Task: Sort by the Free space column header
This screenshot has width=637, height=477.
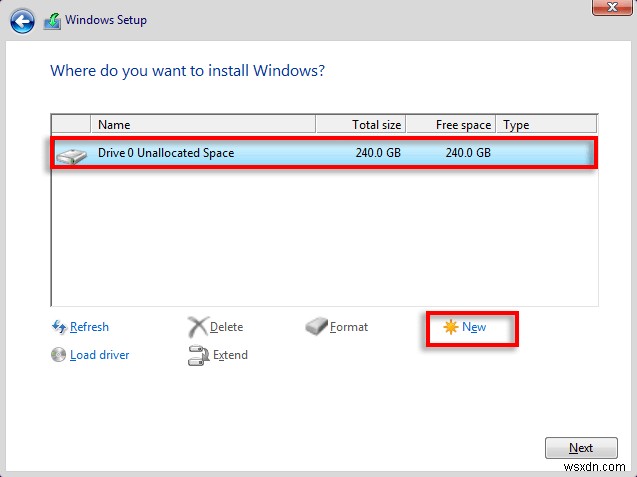Action: 451,124
